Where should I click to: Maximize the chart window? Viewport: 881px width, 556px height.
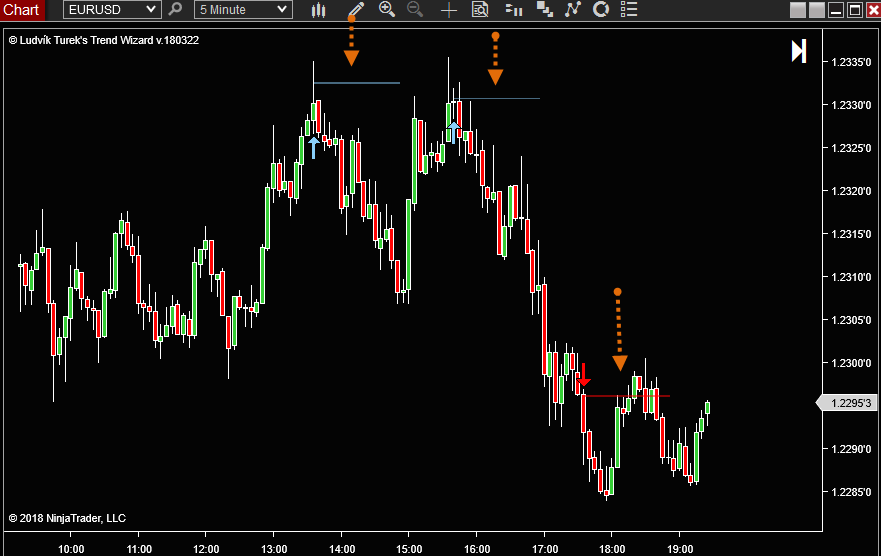(x=855, y=10)
